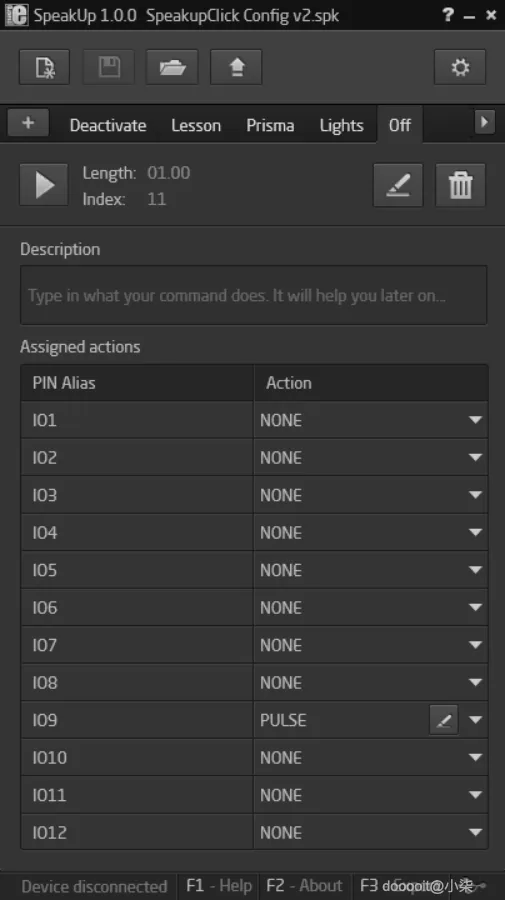The height and width of the screenshot is (900, 505).
Task: Click into the Description text field
Action: pos(254,295)
